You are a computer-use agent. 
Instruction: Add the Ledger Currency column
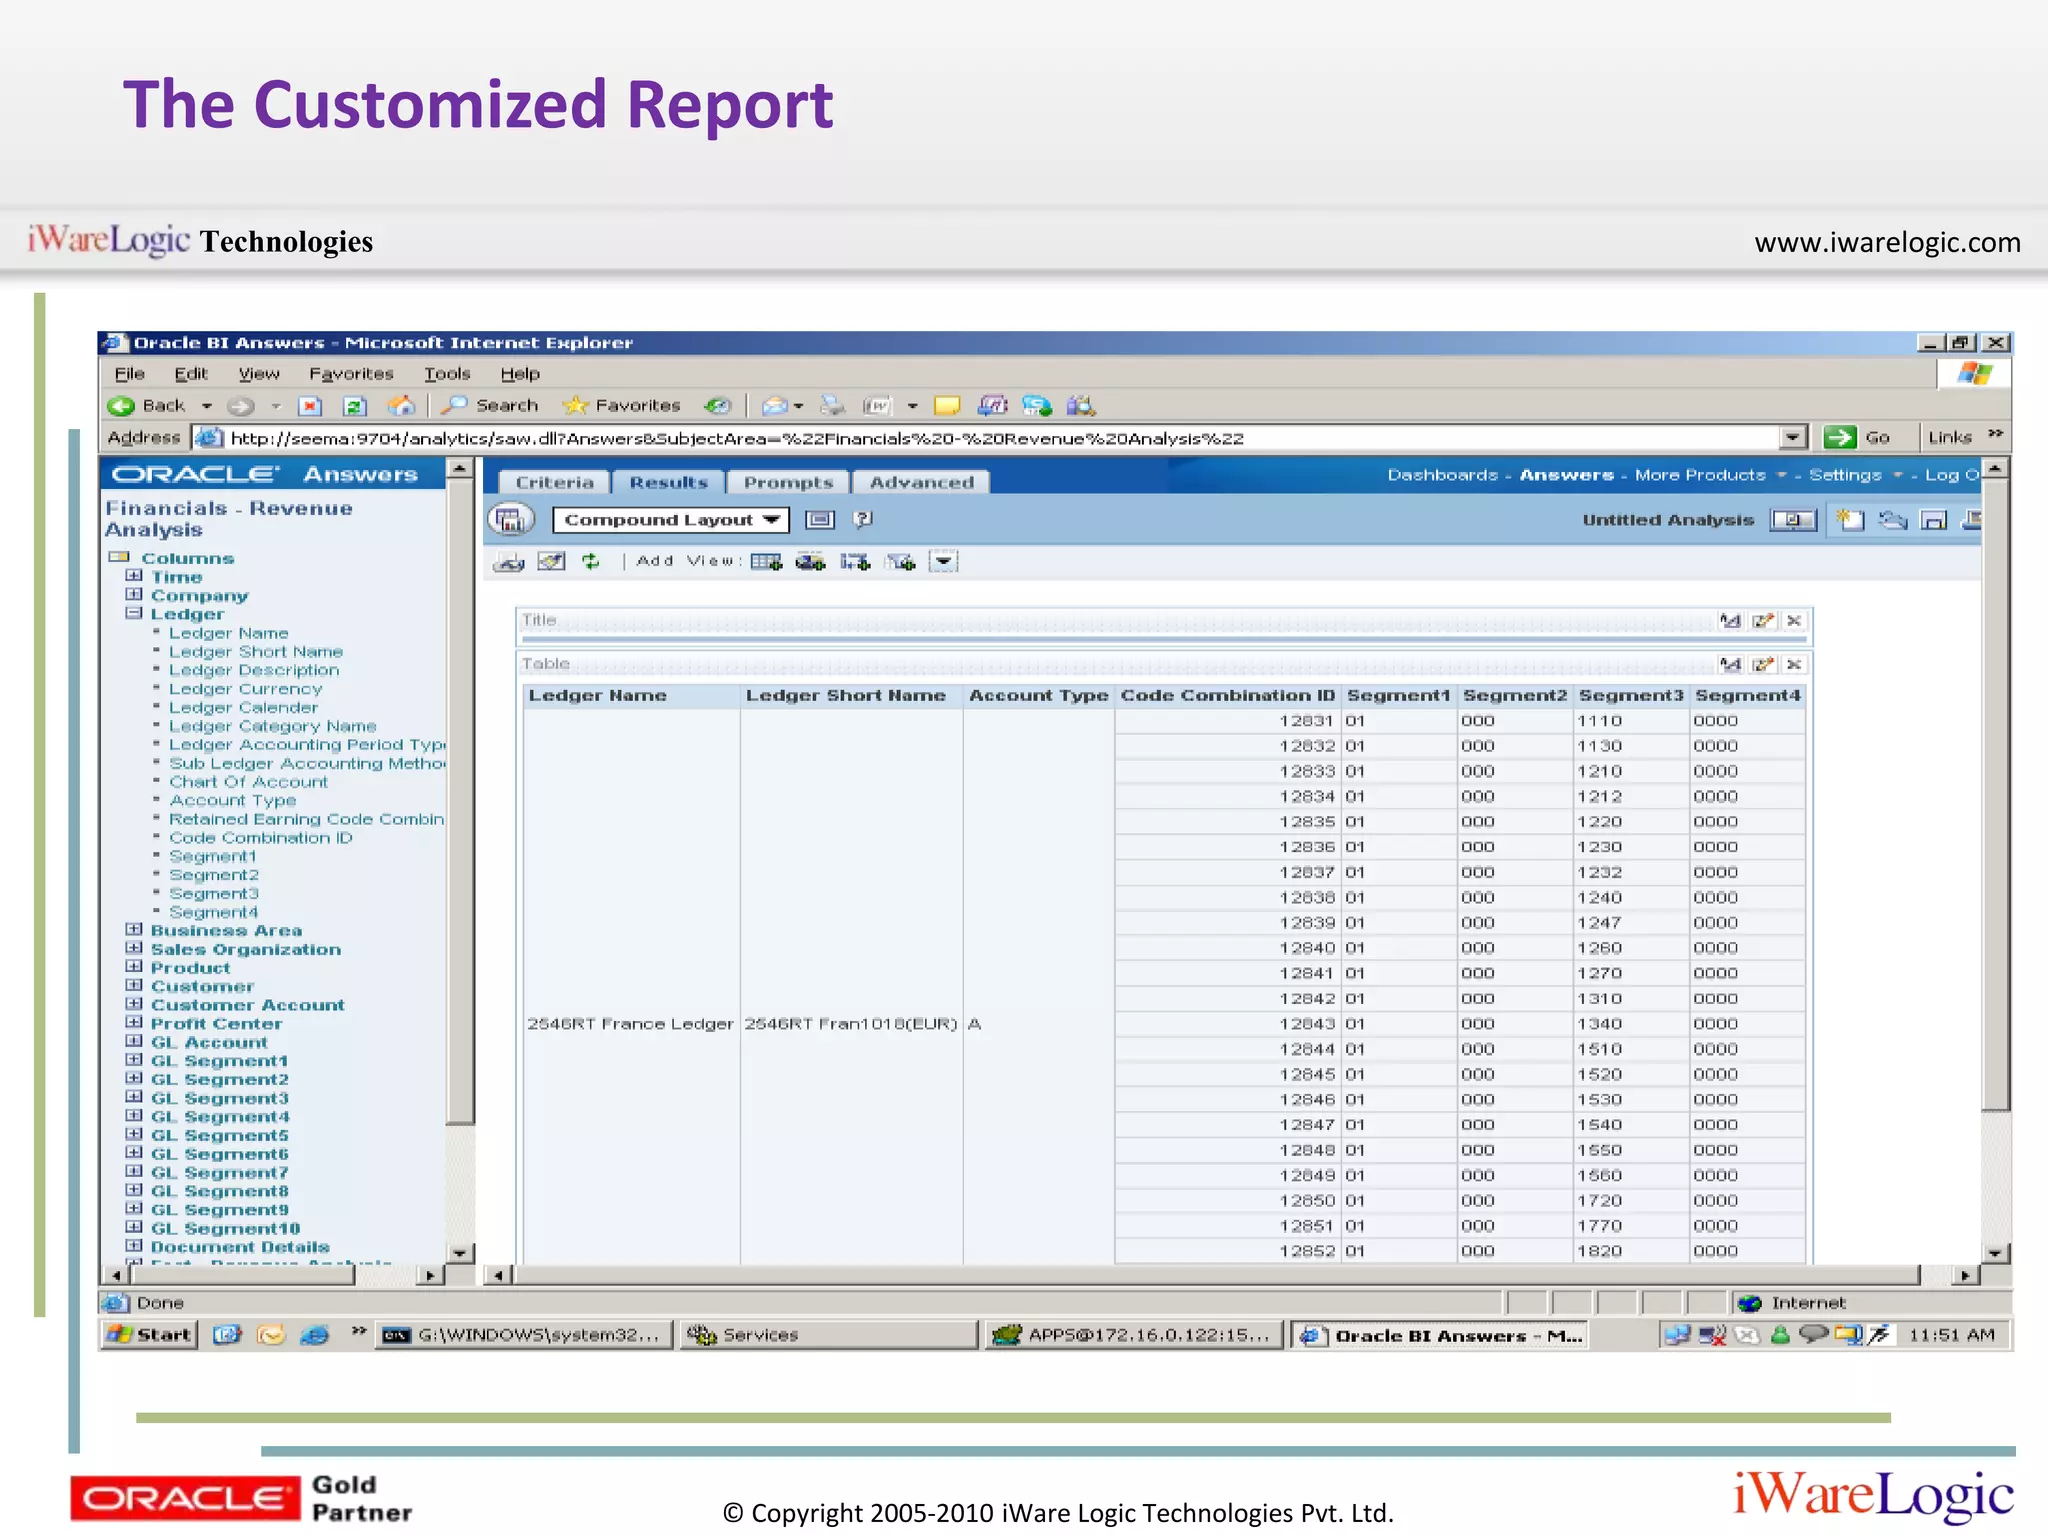pyautogui.click(x=245, y=689)
